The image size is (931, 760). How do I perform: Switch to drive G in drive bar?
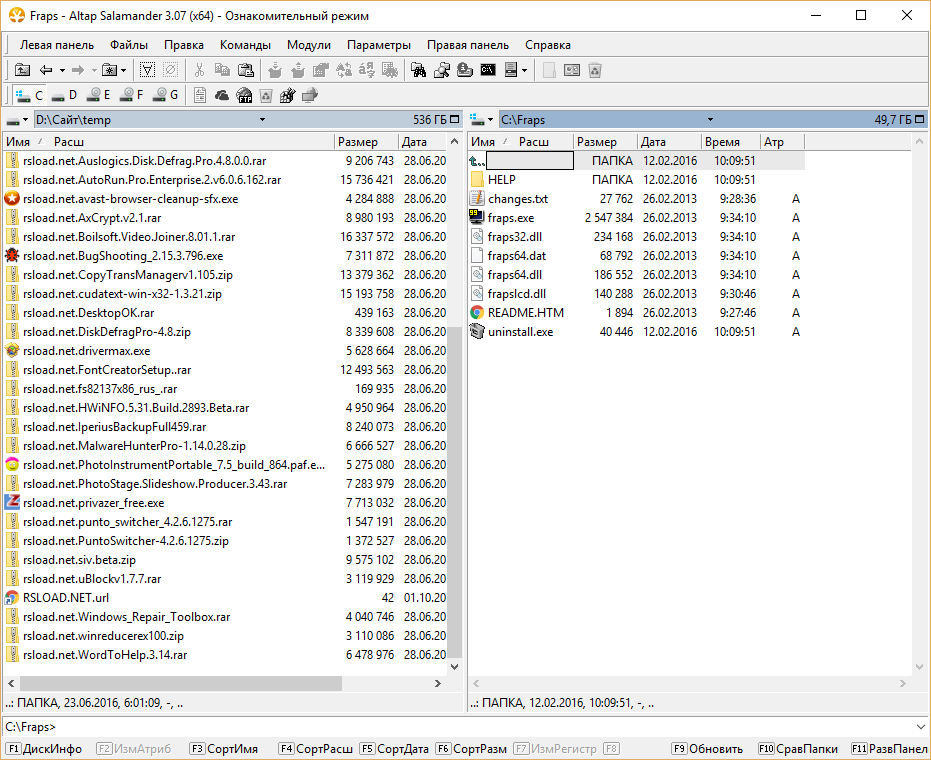(165, 95)
